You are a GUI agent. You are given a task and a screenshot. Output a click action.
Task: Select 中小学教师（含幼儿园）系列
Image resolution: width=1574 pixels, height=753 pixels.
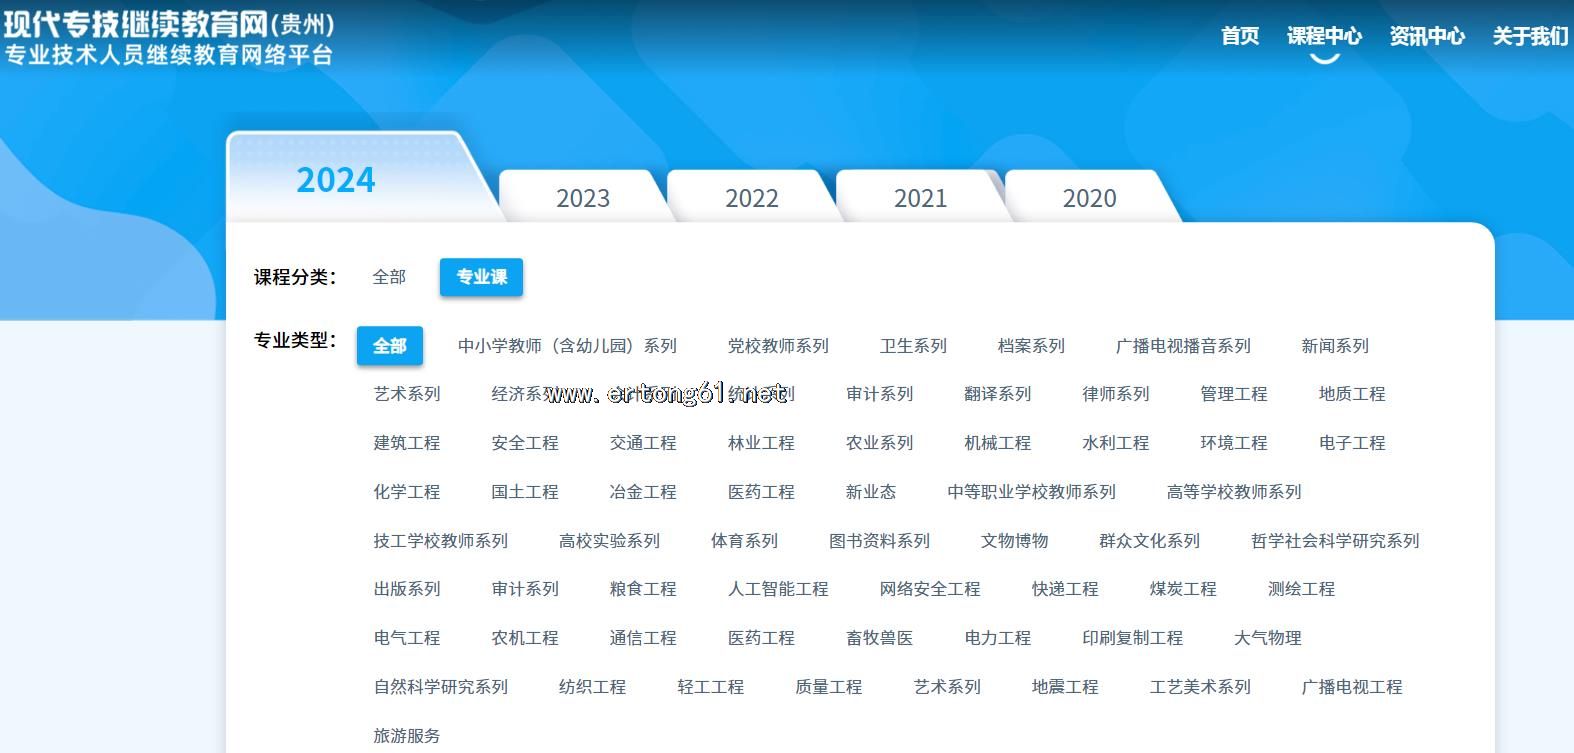click(x=567, y=346)
